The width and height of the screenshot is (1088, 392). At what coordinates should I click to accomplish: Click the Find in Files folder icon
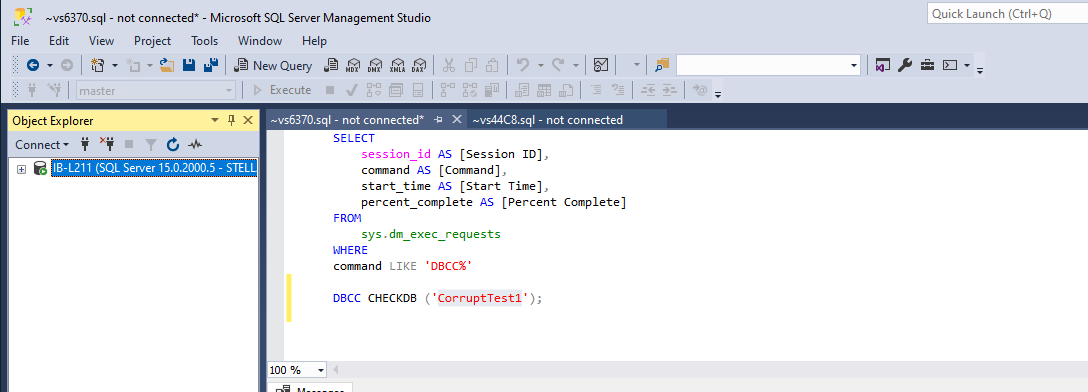[661, 65]
